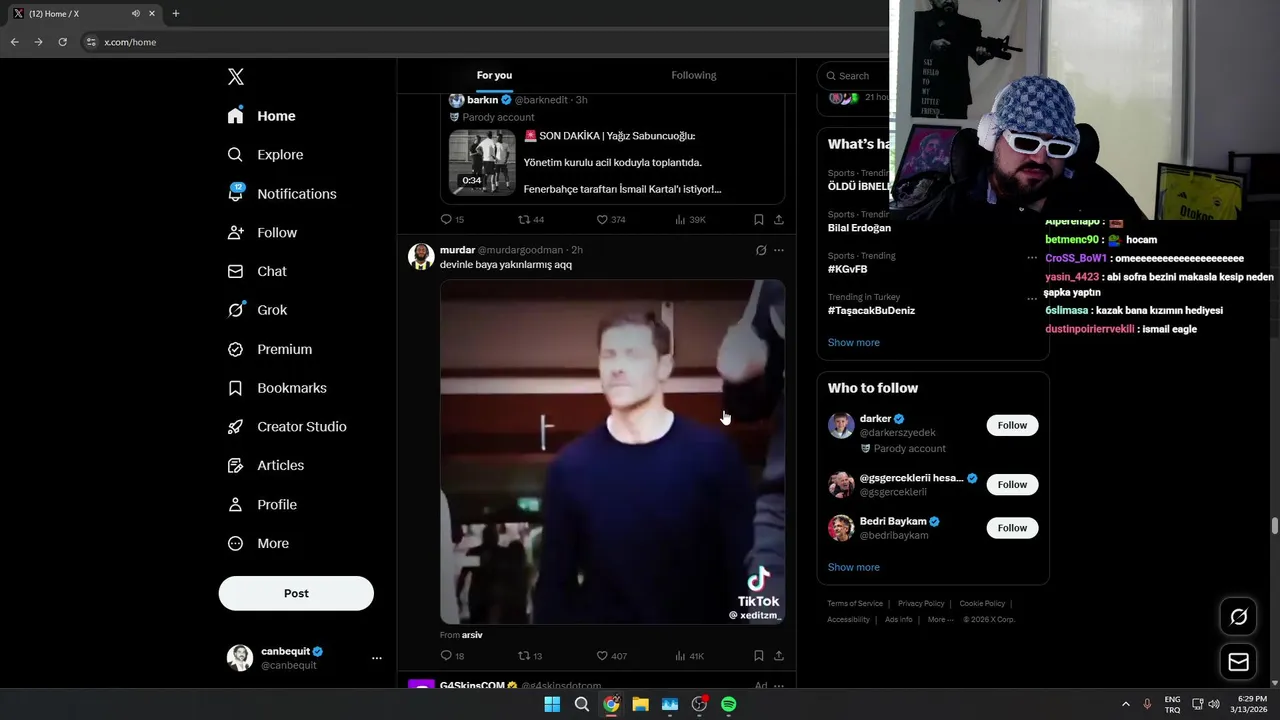1280x720 pixels.
Task: Share barkın's post
Action: pyautogui.click(x=779, y=219)
